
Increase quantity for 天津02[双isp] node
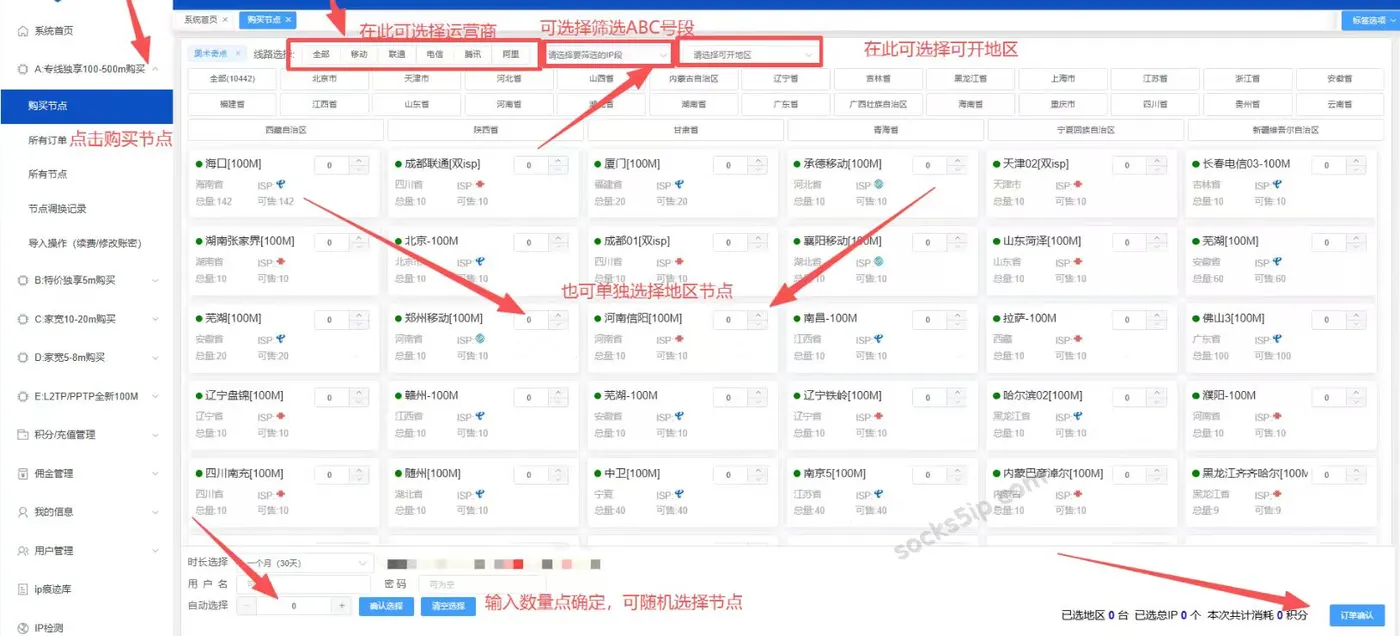1156,161
